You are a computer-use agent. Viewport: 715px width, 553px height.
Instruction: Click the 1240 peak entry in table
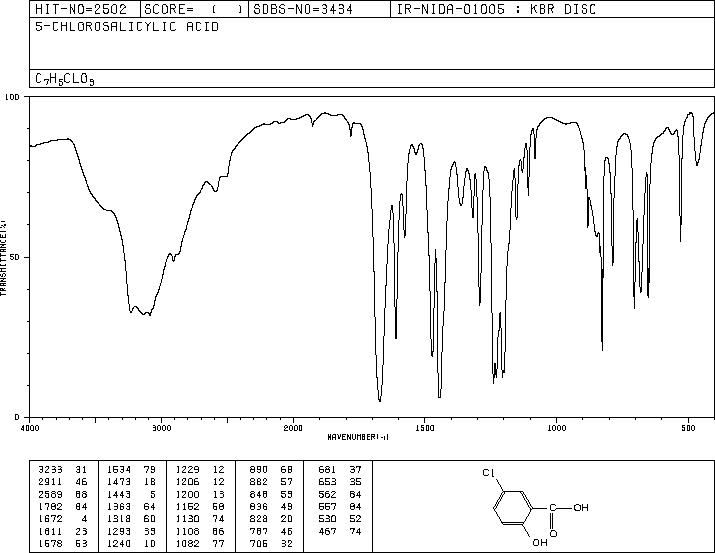click(131, 543)
